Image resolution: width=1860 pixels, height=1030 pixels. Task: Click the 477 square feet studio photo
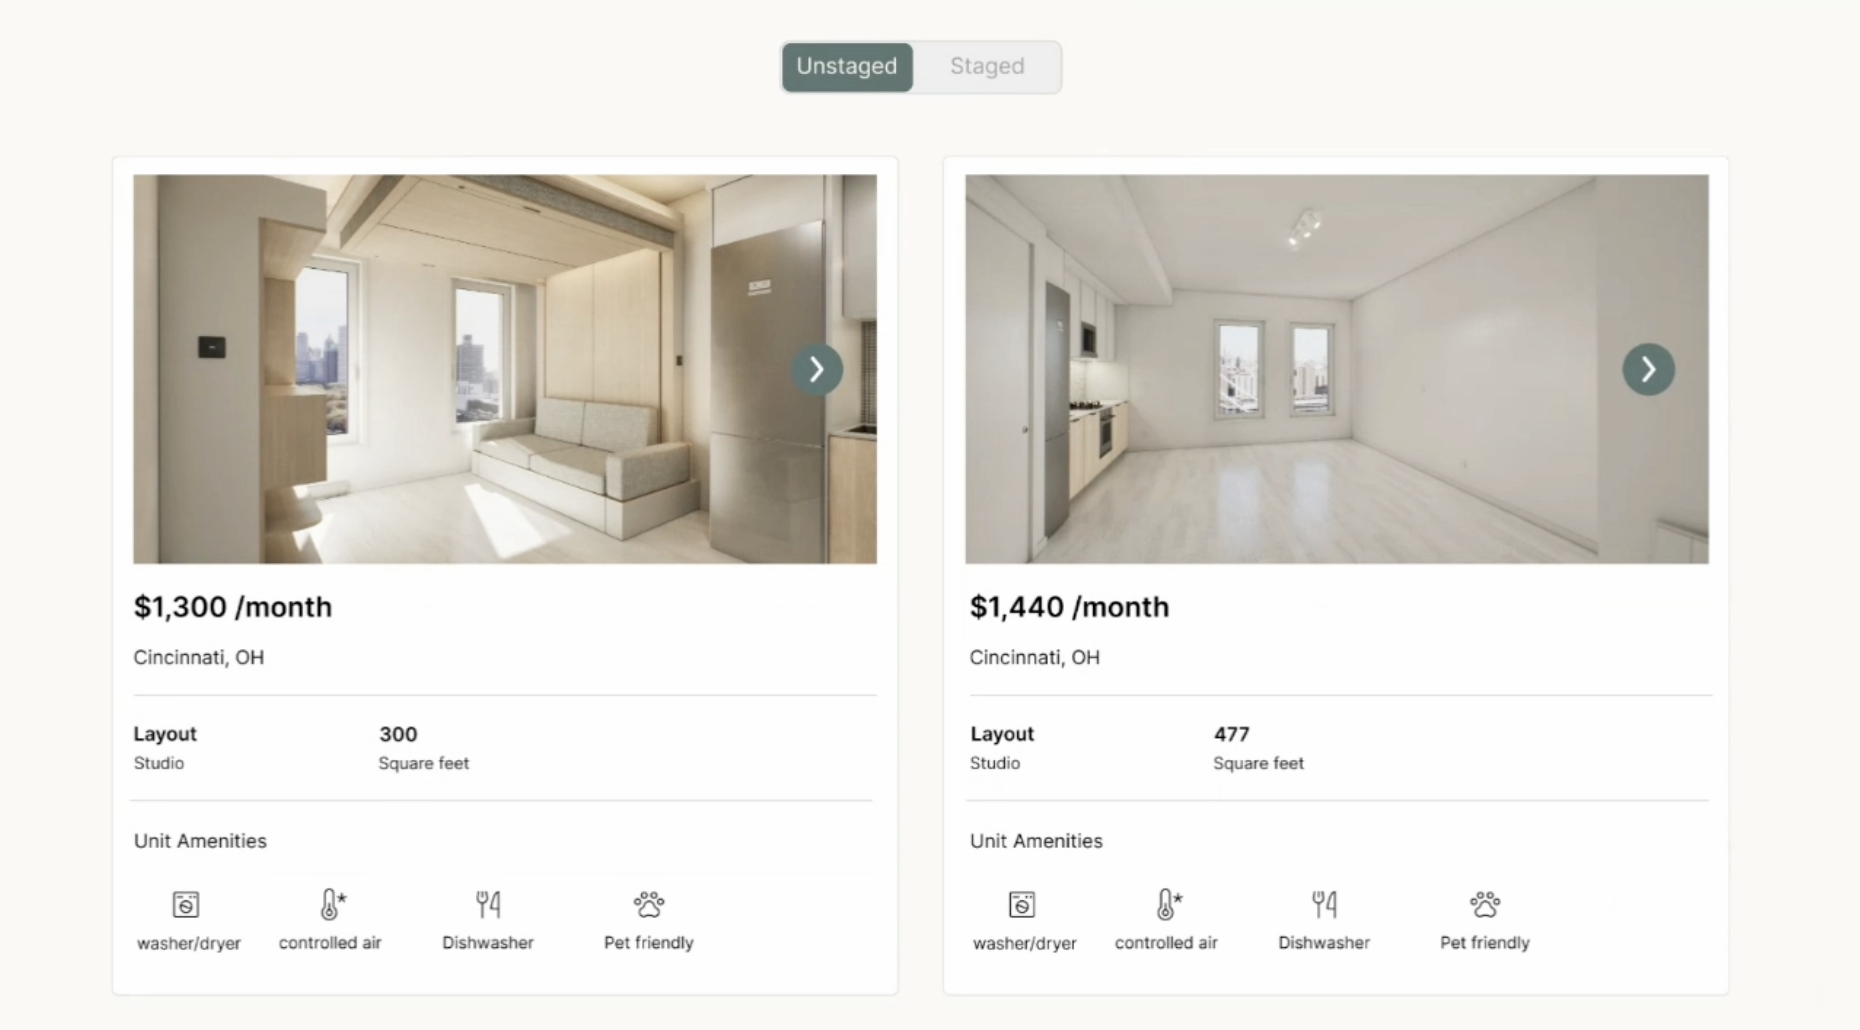coord(1337,369)
